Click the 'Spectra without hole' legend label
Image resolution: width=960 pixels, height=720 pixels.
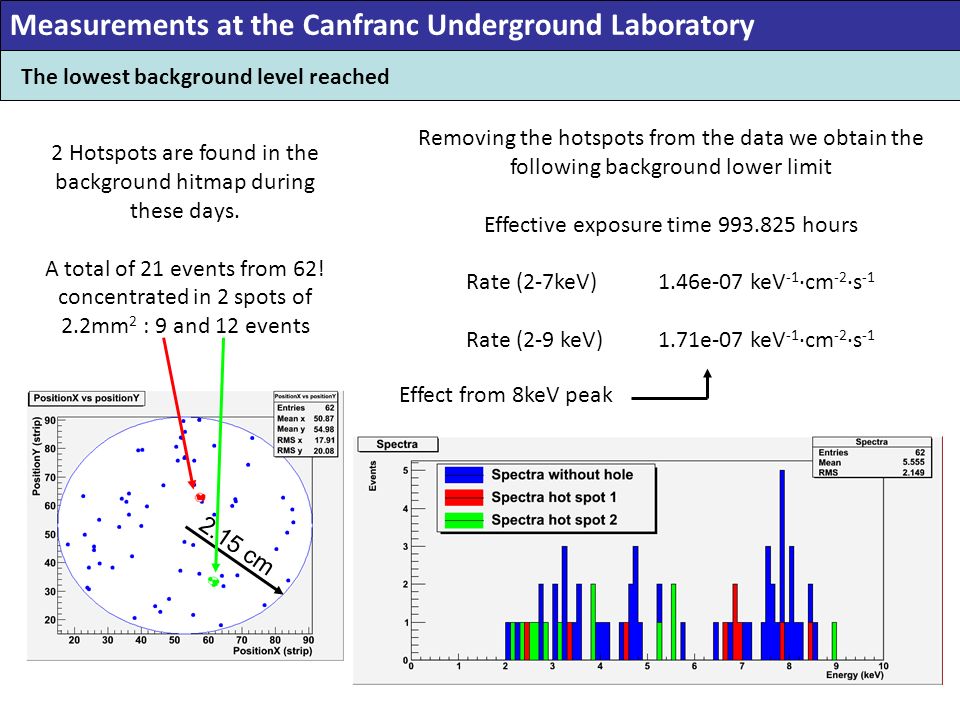point(562,475)
